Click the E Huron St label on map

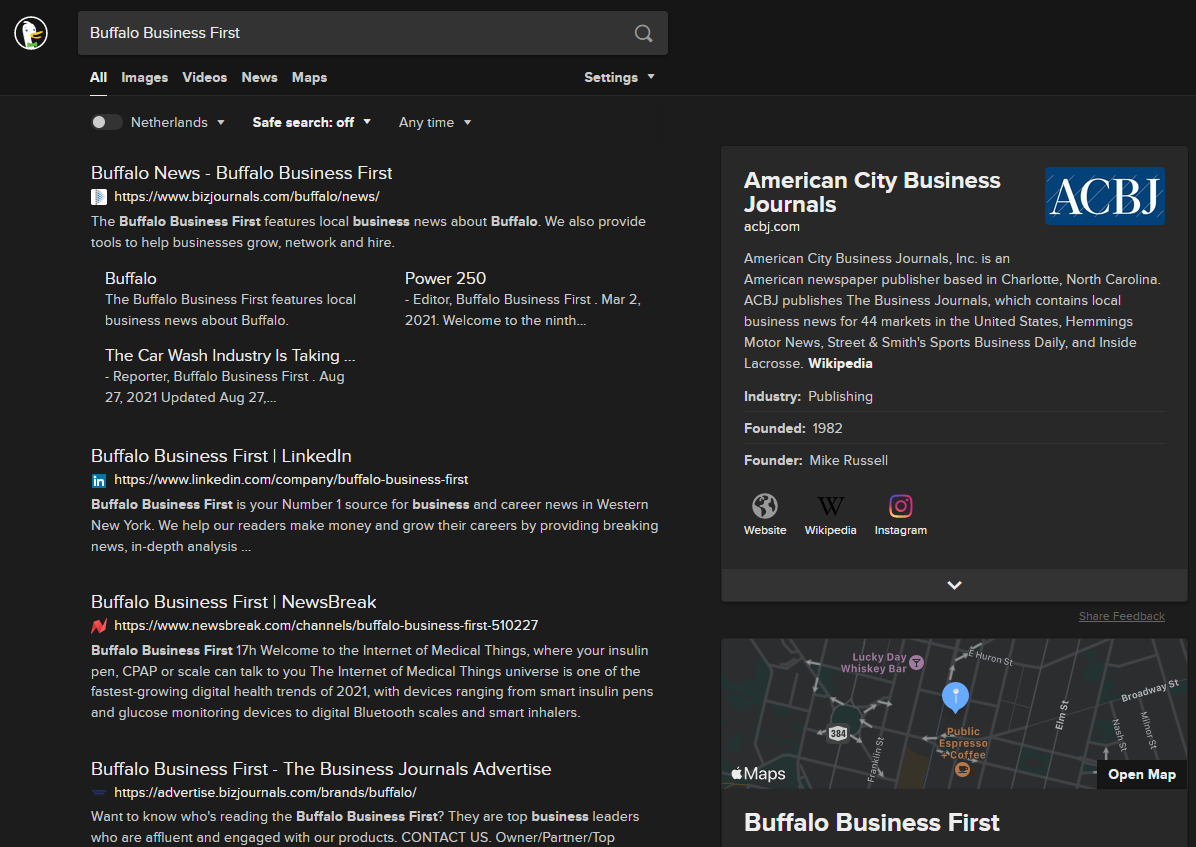click(x=990, y=657)
